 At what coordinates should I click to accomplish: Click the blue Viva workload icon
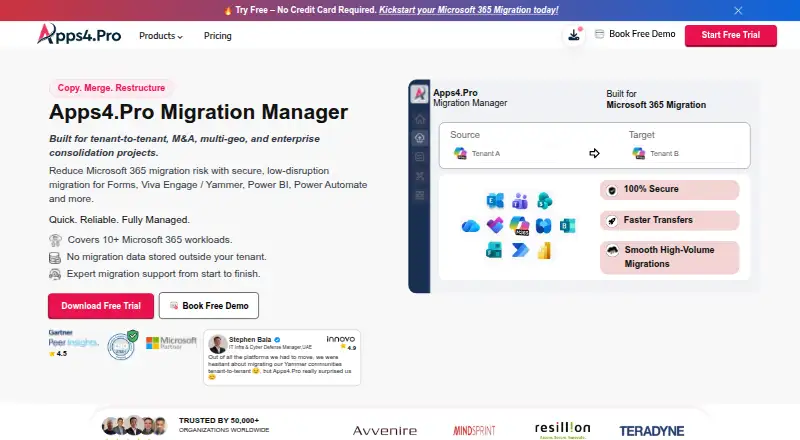[x=543, y=226]
